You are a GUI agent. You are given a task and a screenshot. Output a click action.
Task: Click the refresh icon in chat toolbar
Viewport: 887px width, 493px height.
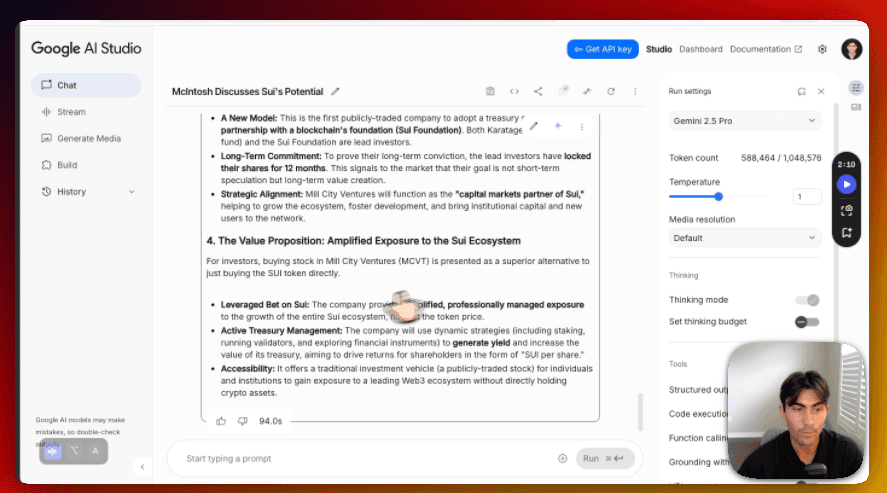click(x=610, y=91)
